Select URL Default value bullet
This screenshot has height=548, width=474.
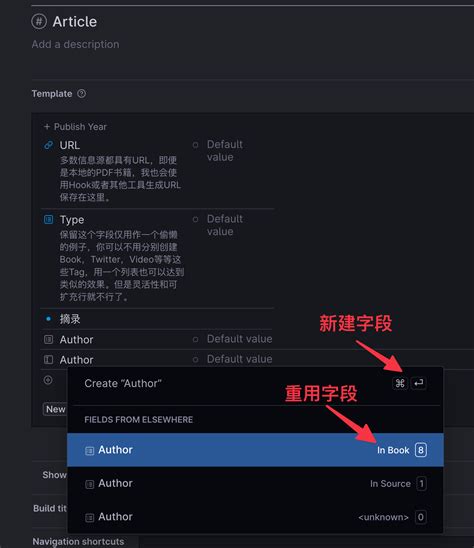click(x=195, y=145)
